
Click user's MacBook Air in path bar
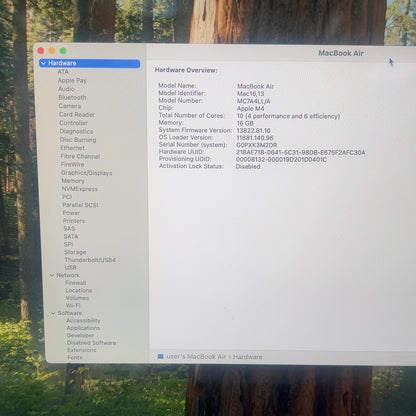[196, 357]
